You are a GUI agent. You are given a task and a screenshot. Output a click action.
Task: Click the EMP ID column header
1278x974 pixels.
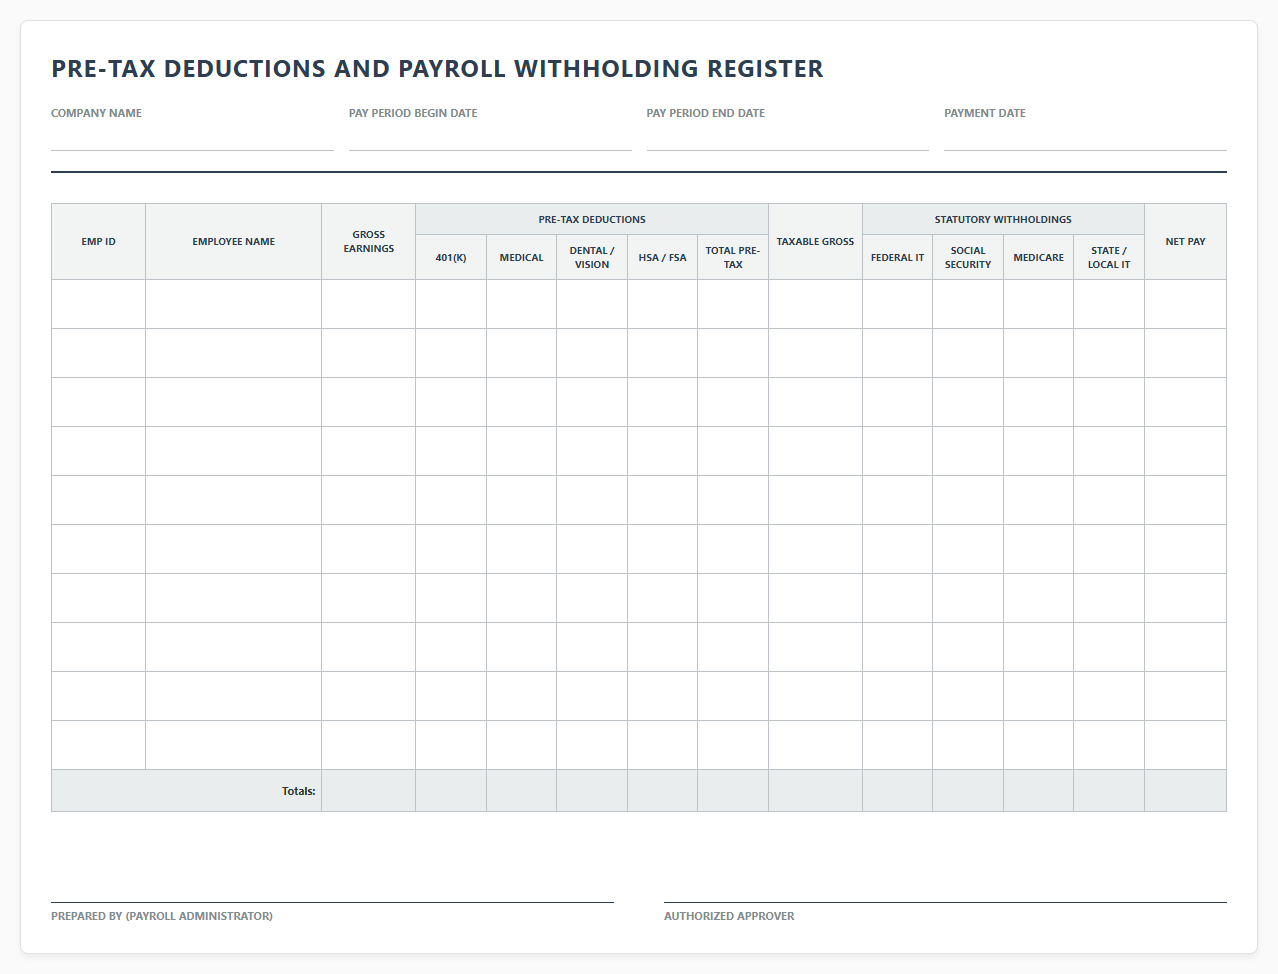(x=98, y=242)
